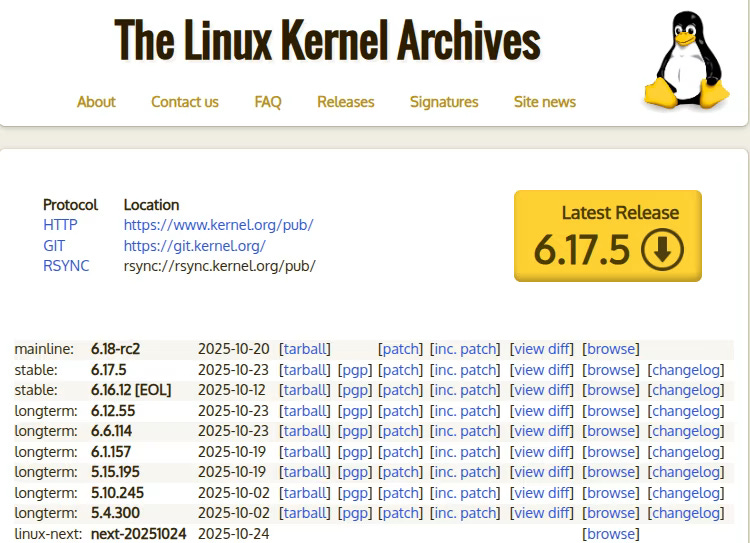Open the About page

96,102
